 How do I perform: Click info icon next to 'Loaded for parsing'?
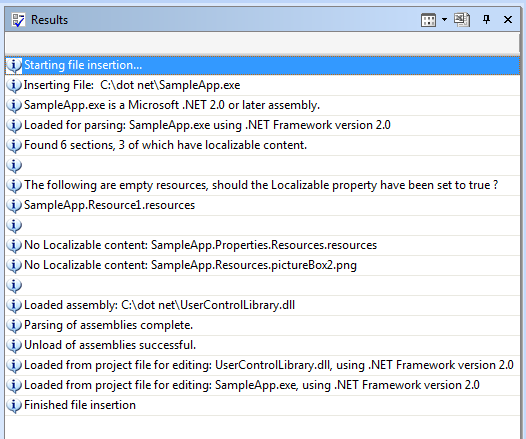point(14,125)
